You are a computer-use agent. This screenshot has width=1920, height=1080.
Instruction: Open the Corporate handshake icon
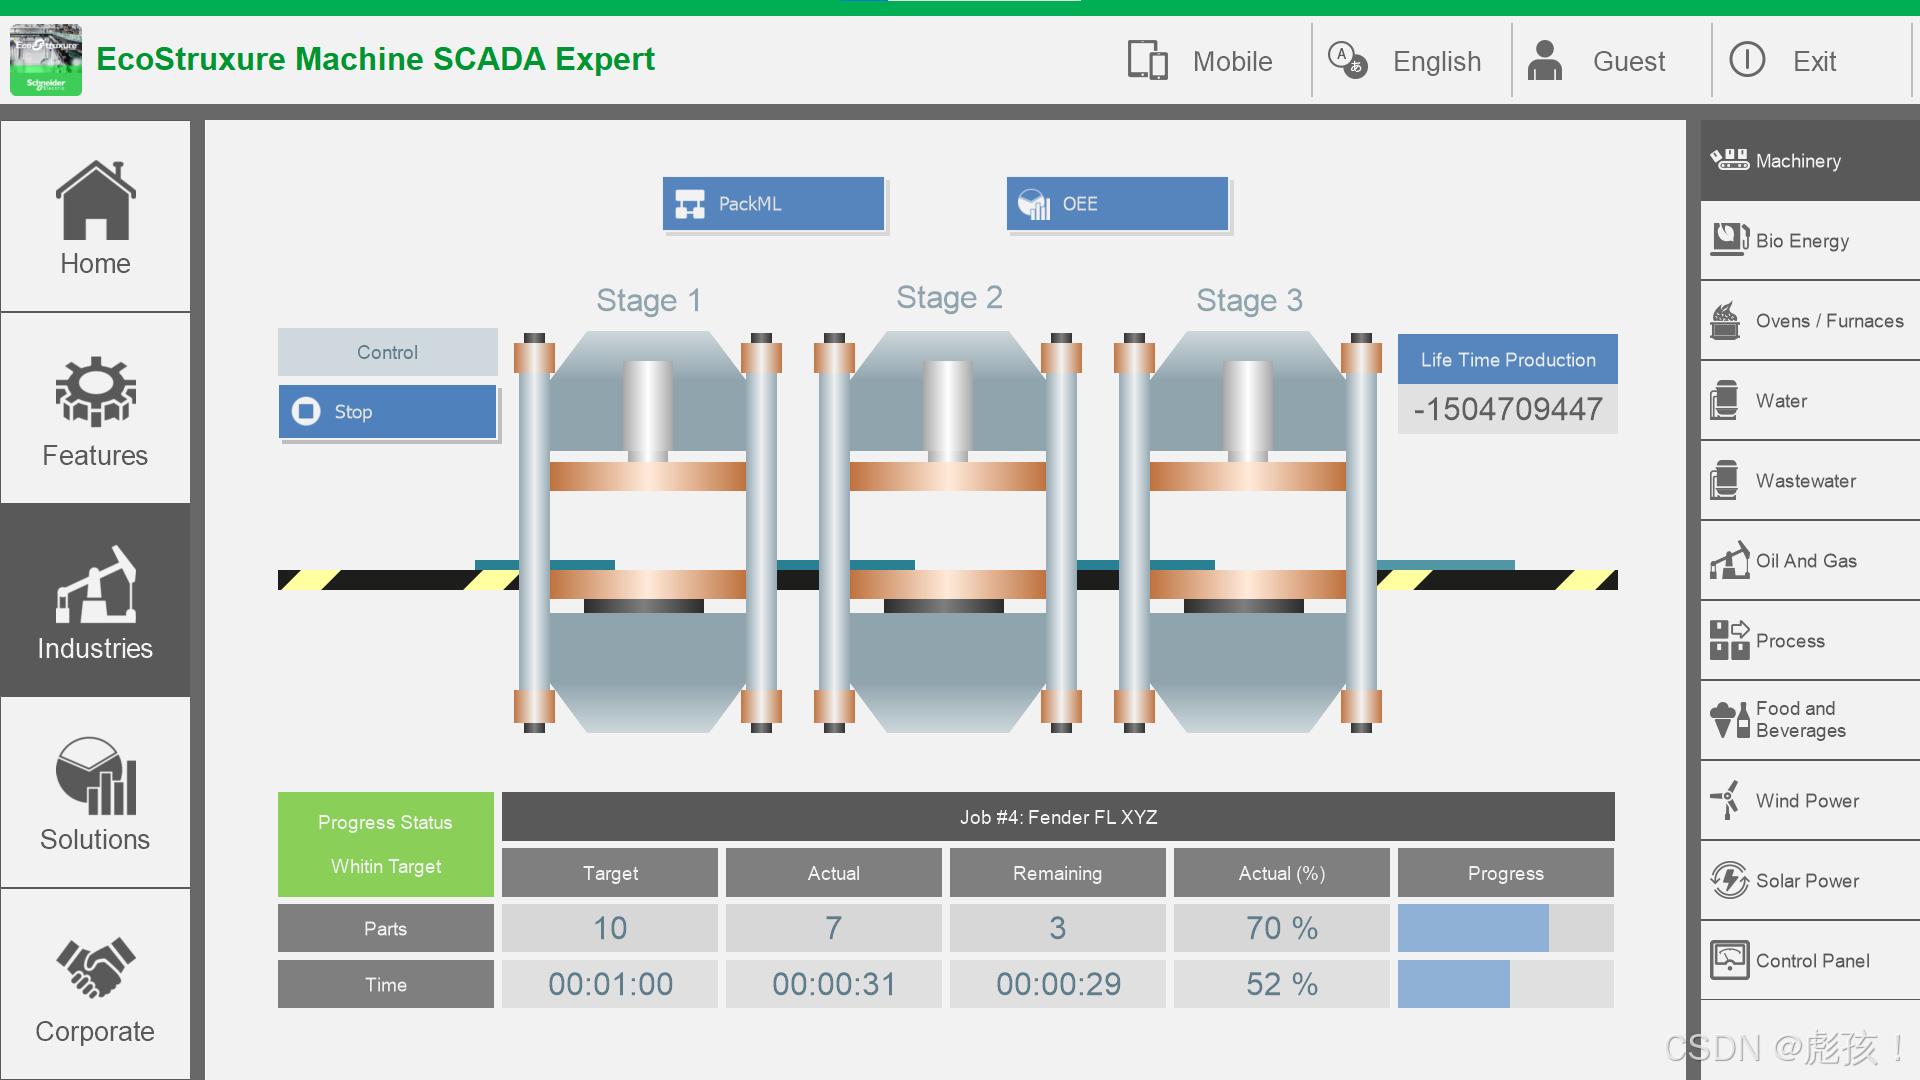click(95, 968)
